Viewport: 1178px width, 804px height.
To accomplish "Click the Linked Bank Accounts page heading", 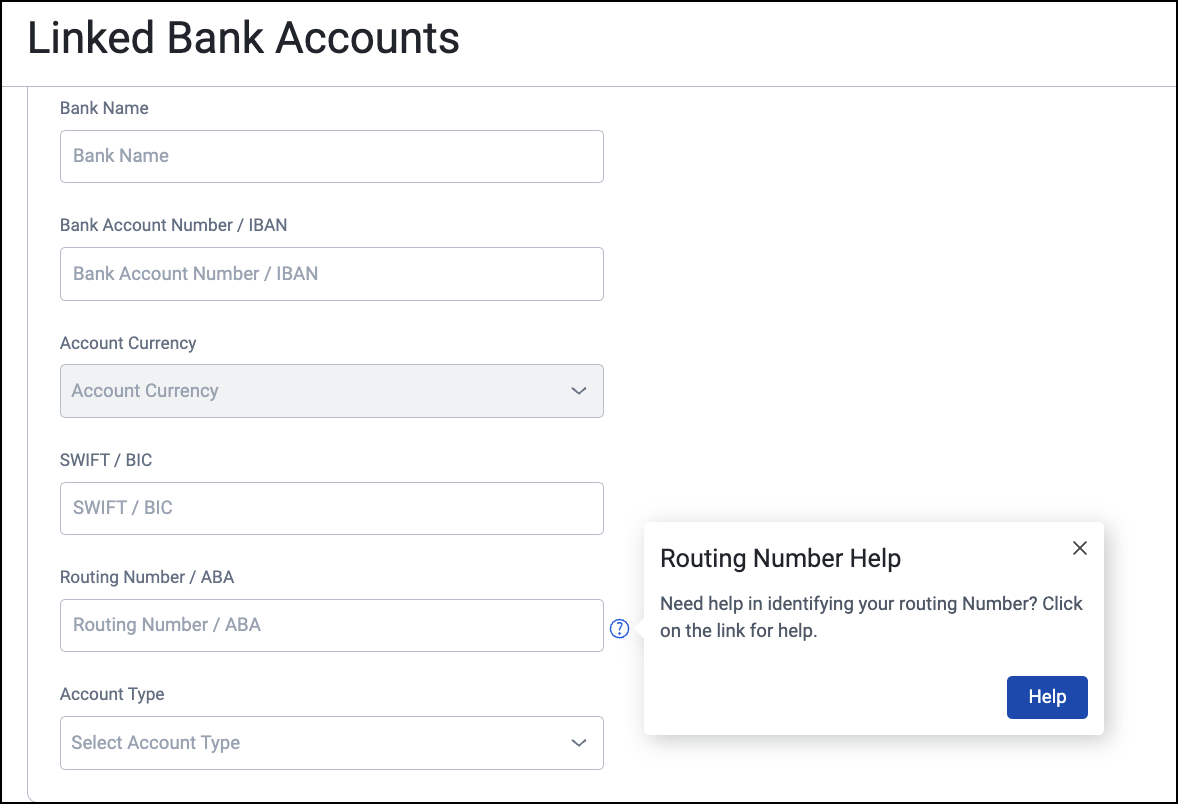I will tap(243, 38).
